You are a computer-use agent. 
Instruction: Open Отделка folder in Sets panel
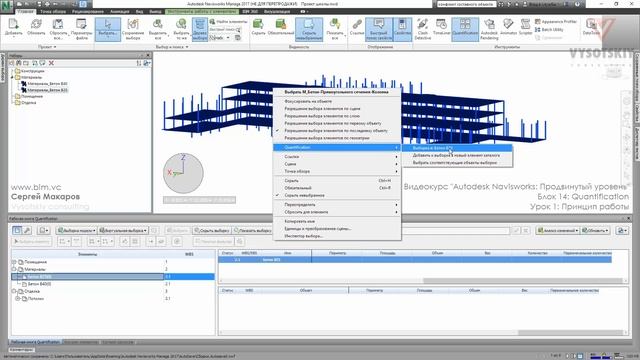(x=28, y=103)
